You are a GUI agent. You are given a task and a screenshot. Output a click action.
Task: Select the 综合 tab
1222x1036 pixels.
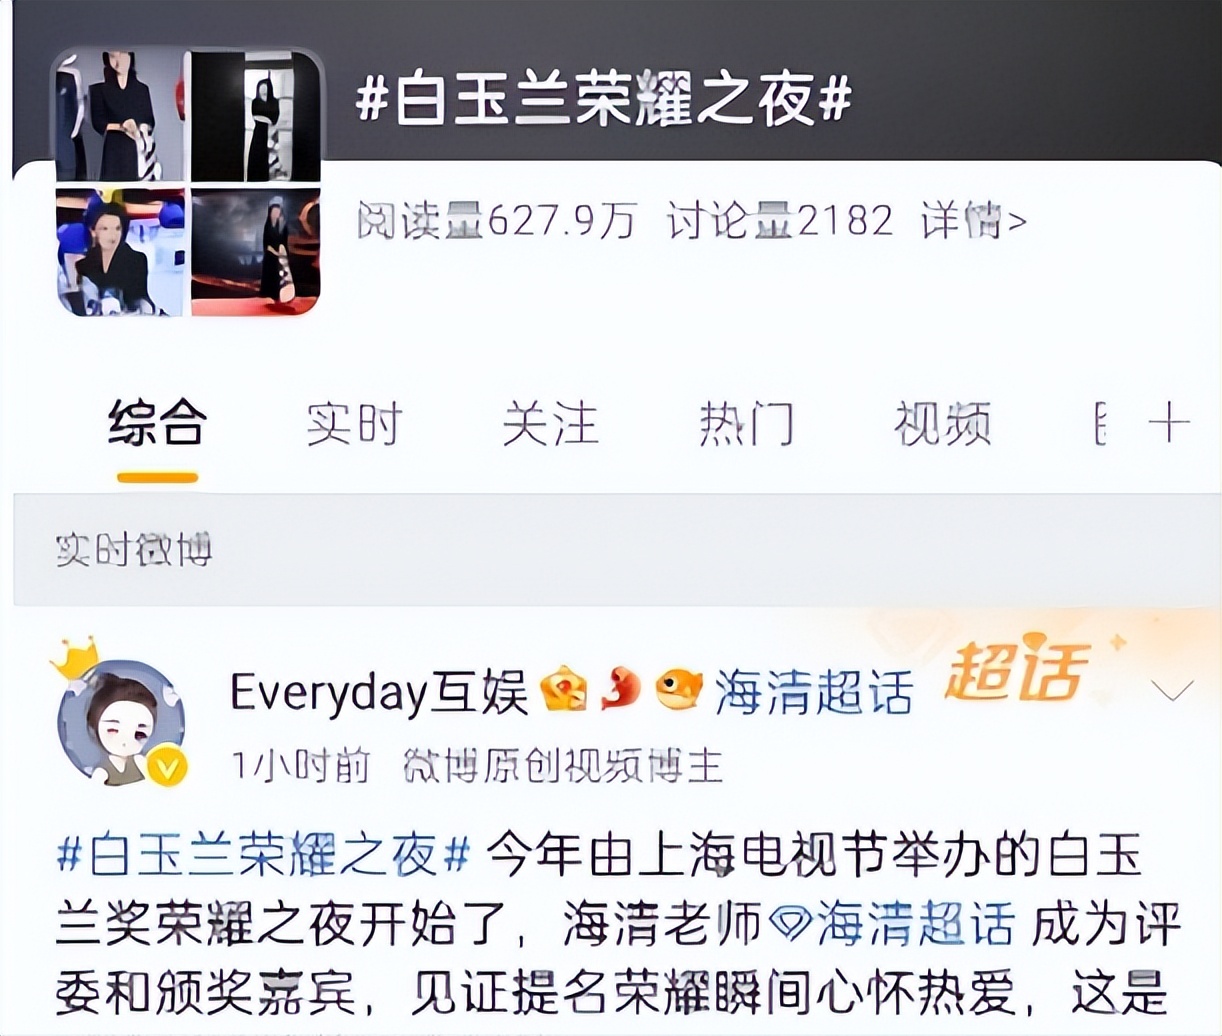157,423
